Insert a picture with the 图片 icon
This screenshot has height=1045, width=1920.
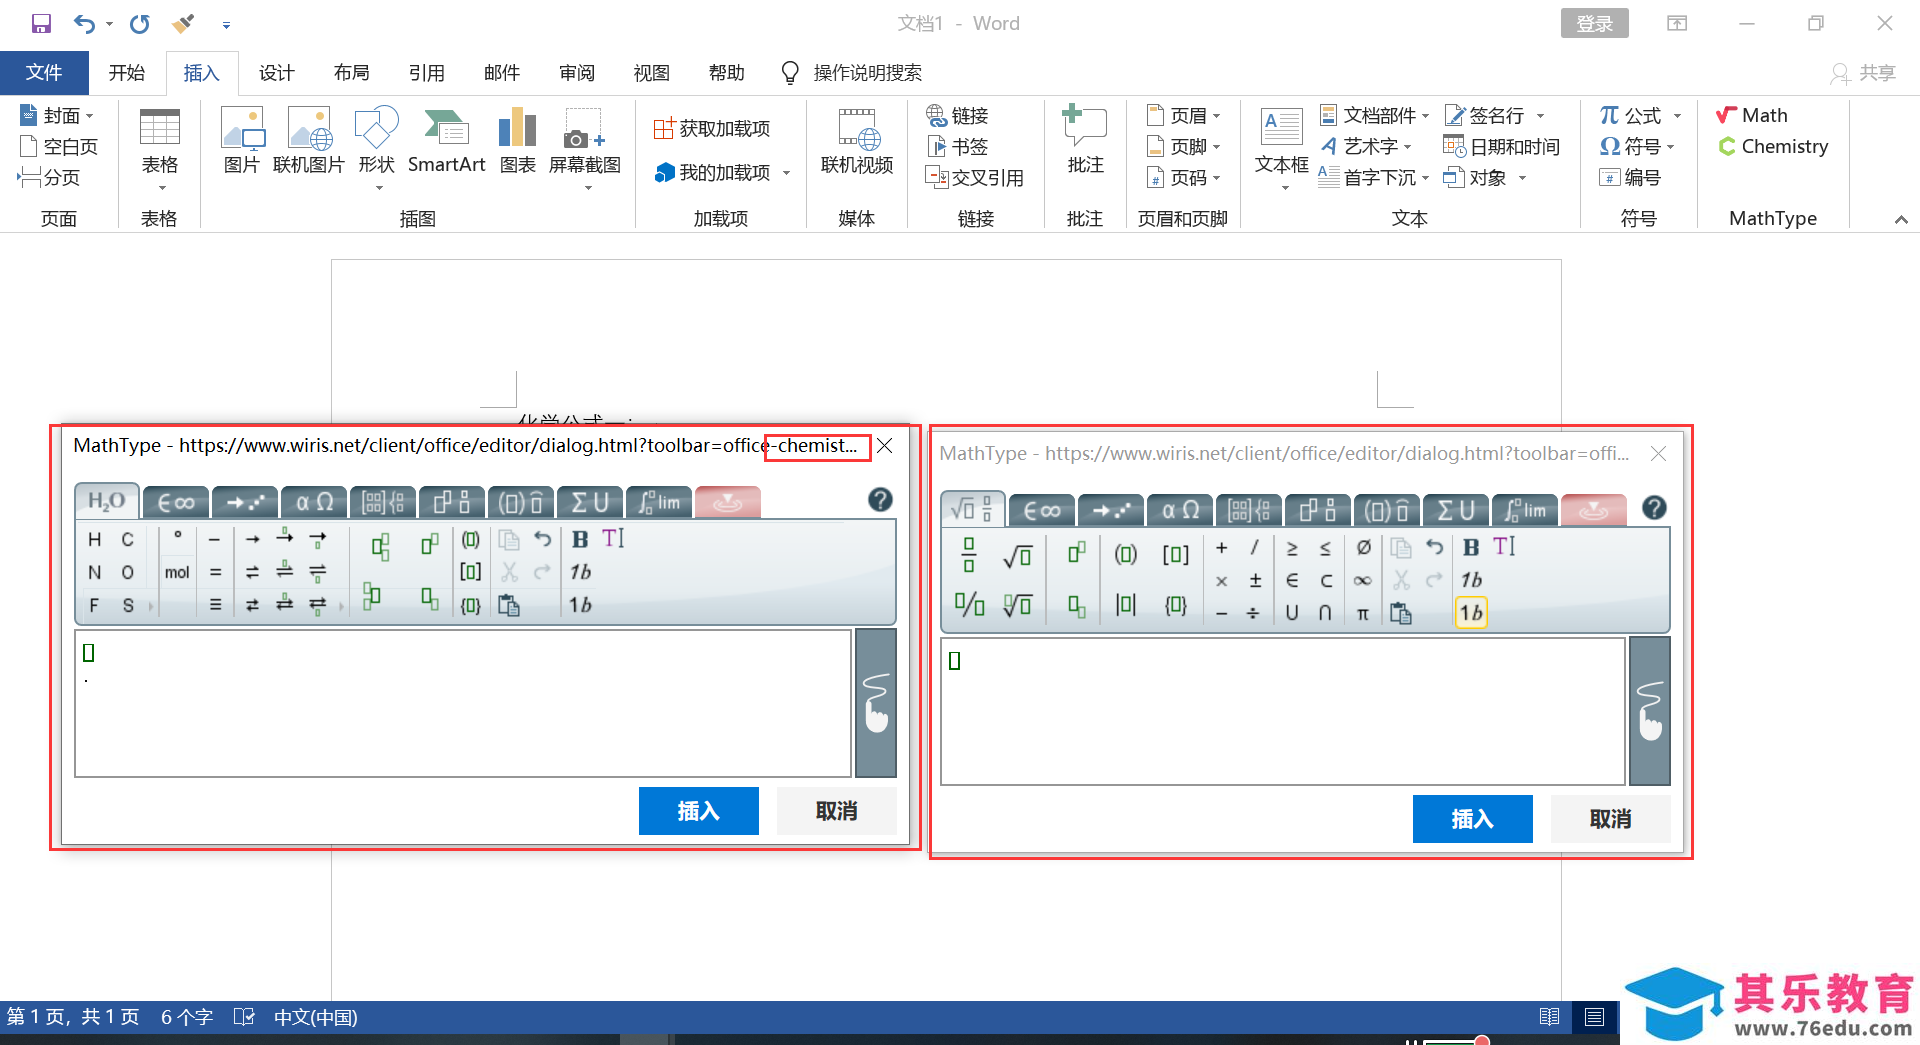[242, 141]
